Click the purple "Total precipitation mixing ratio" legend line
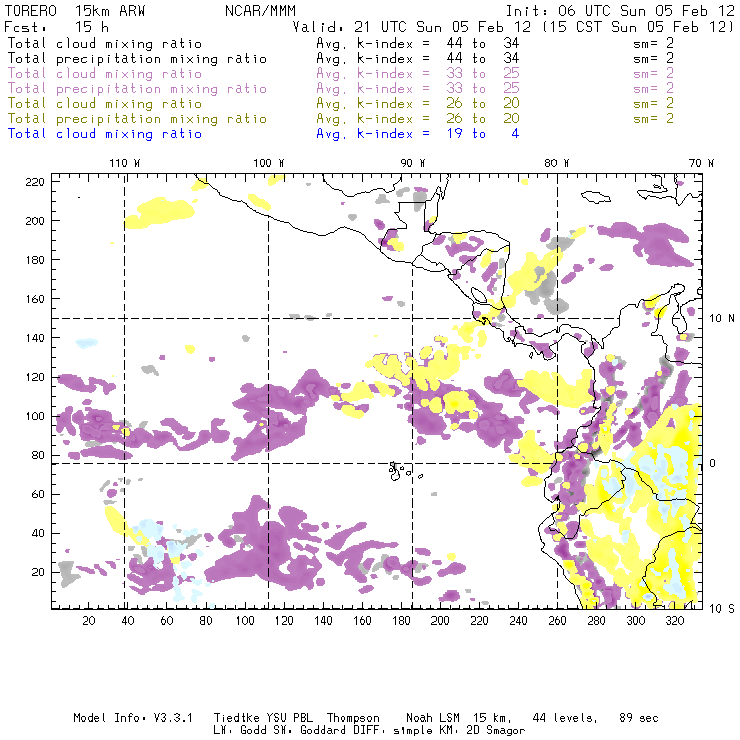 (137, 89)
